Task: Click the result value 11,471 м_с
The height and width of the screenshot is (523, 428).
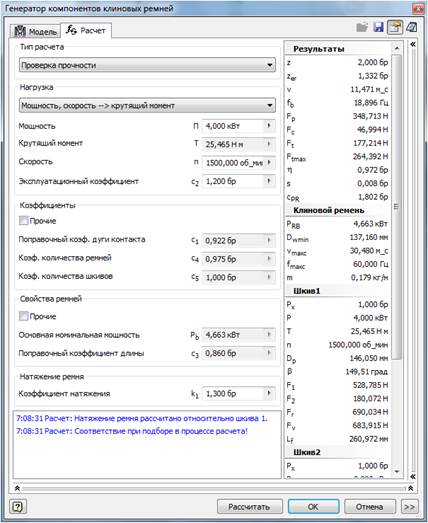Action: pyautogui.click(x=369, y=89)
